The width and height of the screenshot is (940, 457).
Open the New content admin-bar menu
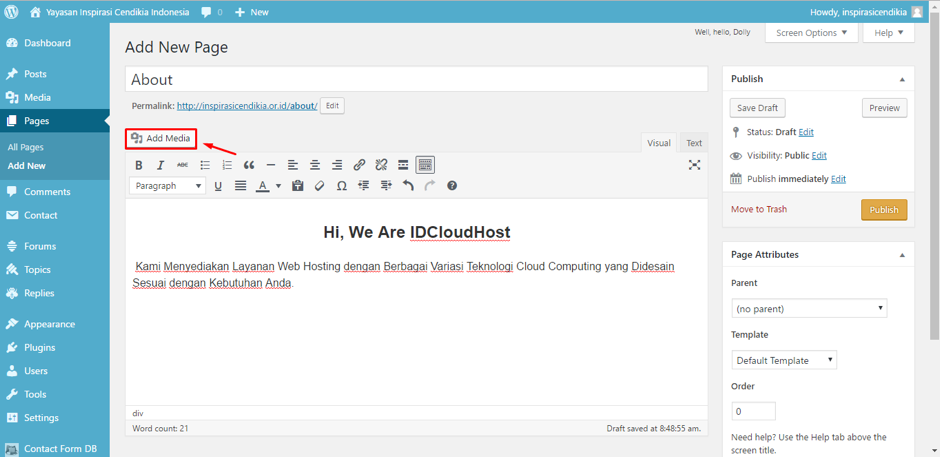point(252,11)
